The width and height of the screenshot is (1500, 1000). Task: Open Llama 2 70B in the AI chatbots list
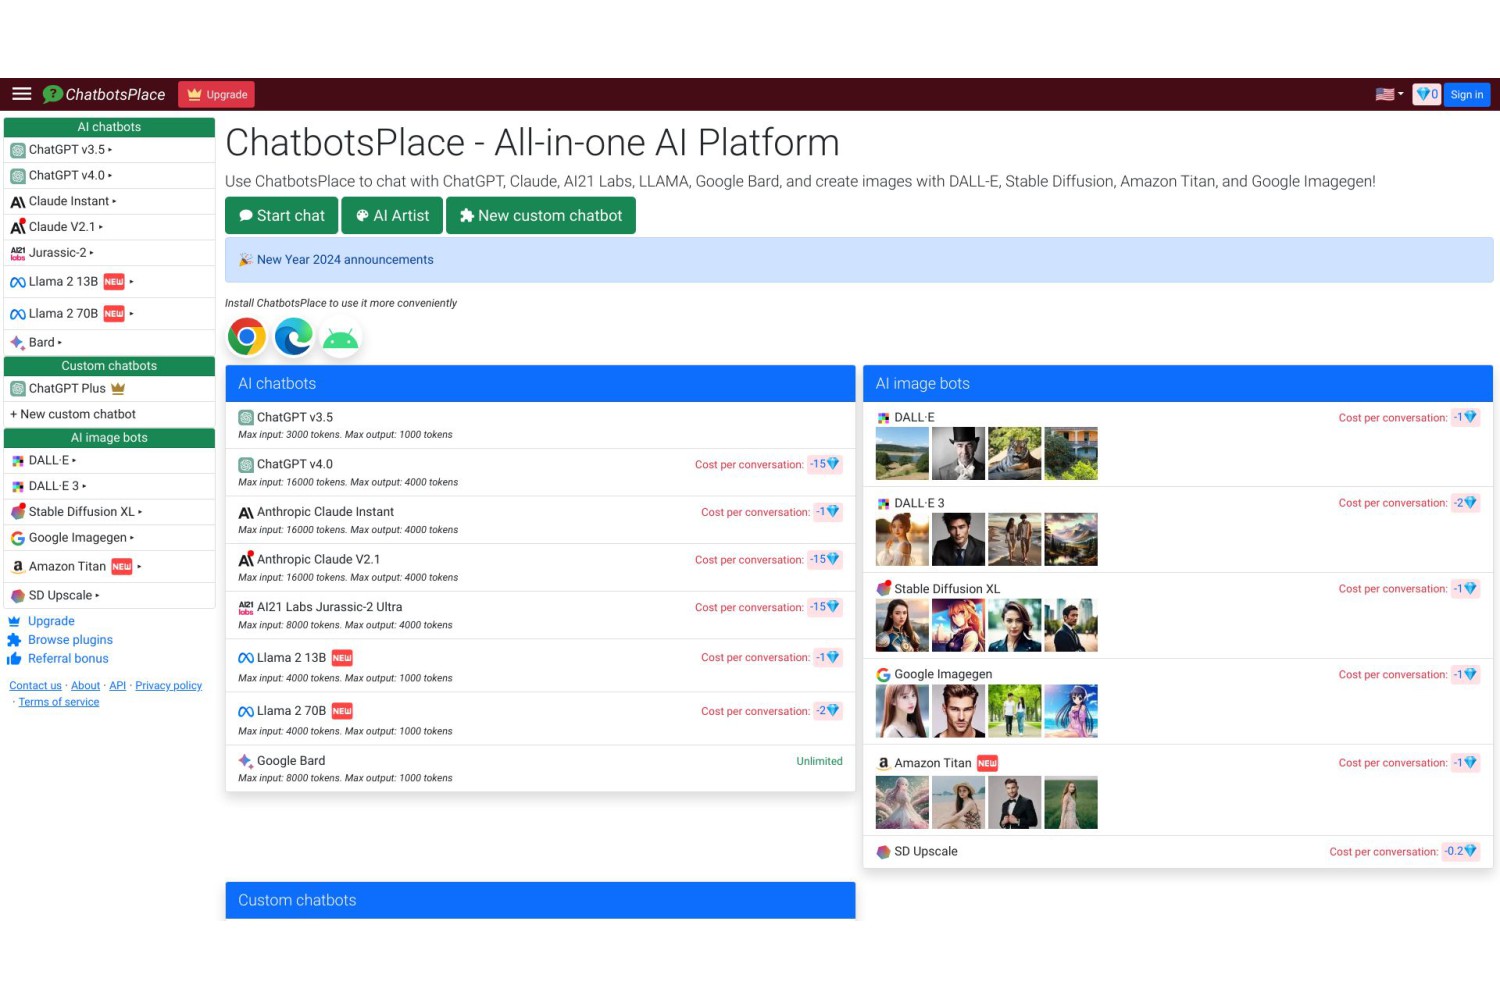point(291,711)
